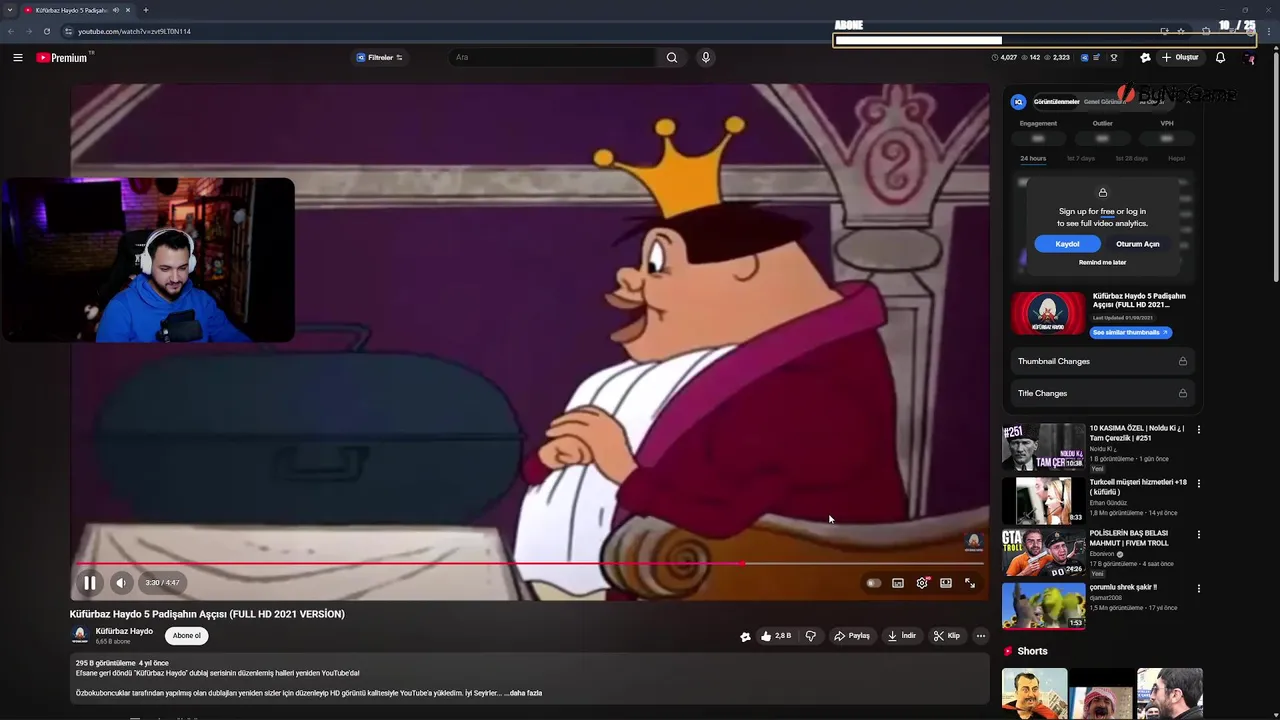Image resolution: width=1280 pixels, height=720 pixels.
Task: Expand description with '...daha fazla'
Action: click(x=522, y=693)
